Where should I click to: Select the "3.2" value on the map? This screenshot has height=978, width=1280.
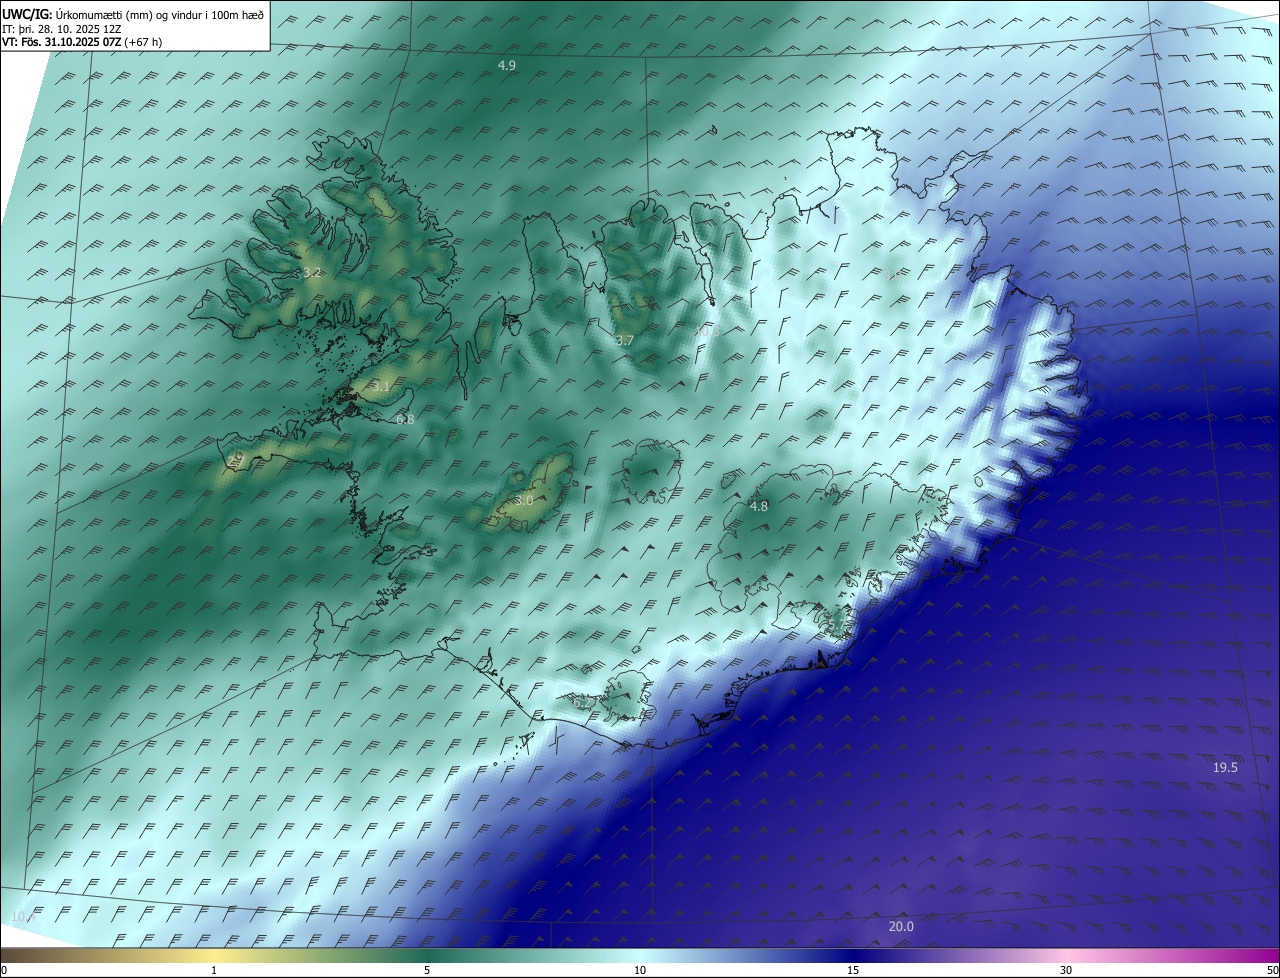coord(312,272)
